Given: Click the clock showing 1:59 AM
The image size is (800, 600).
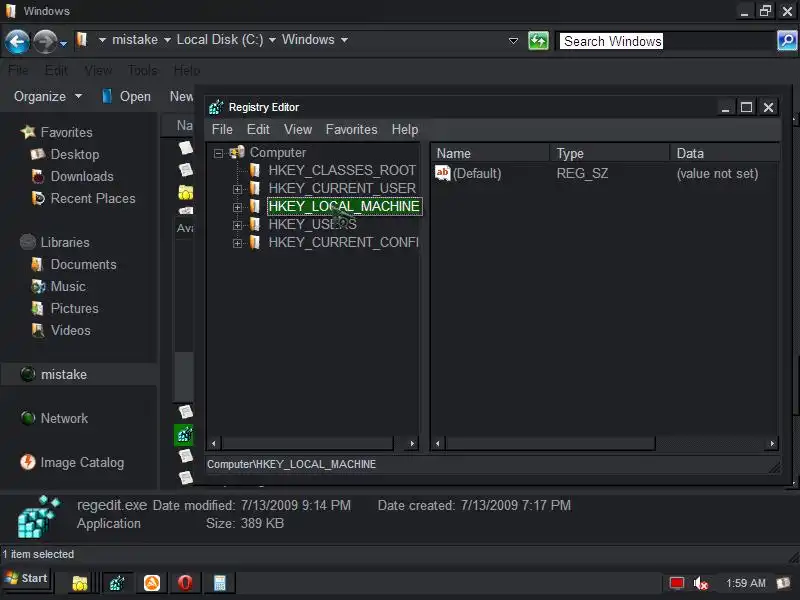Looking at the screenshot, I should click(x=745, y=583).
